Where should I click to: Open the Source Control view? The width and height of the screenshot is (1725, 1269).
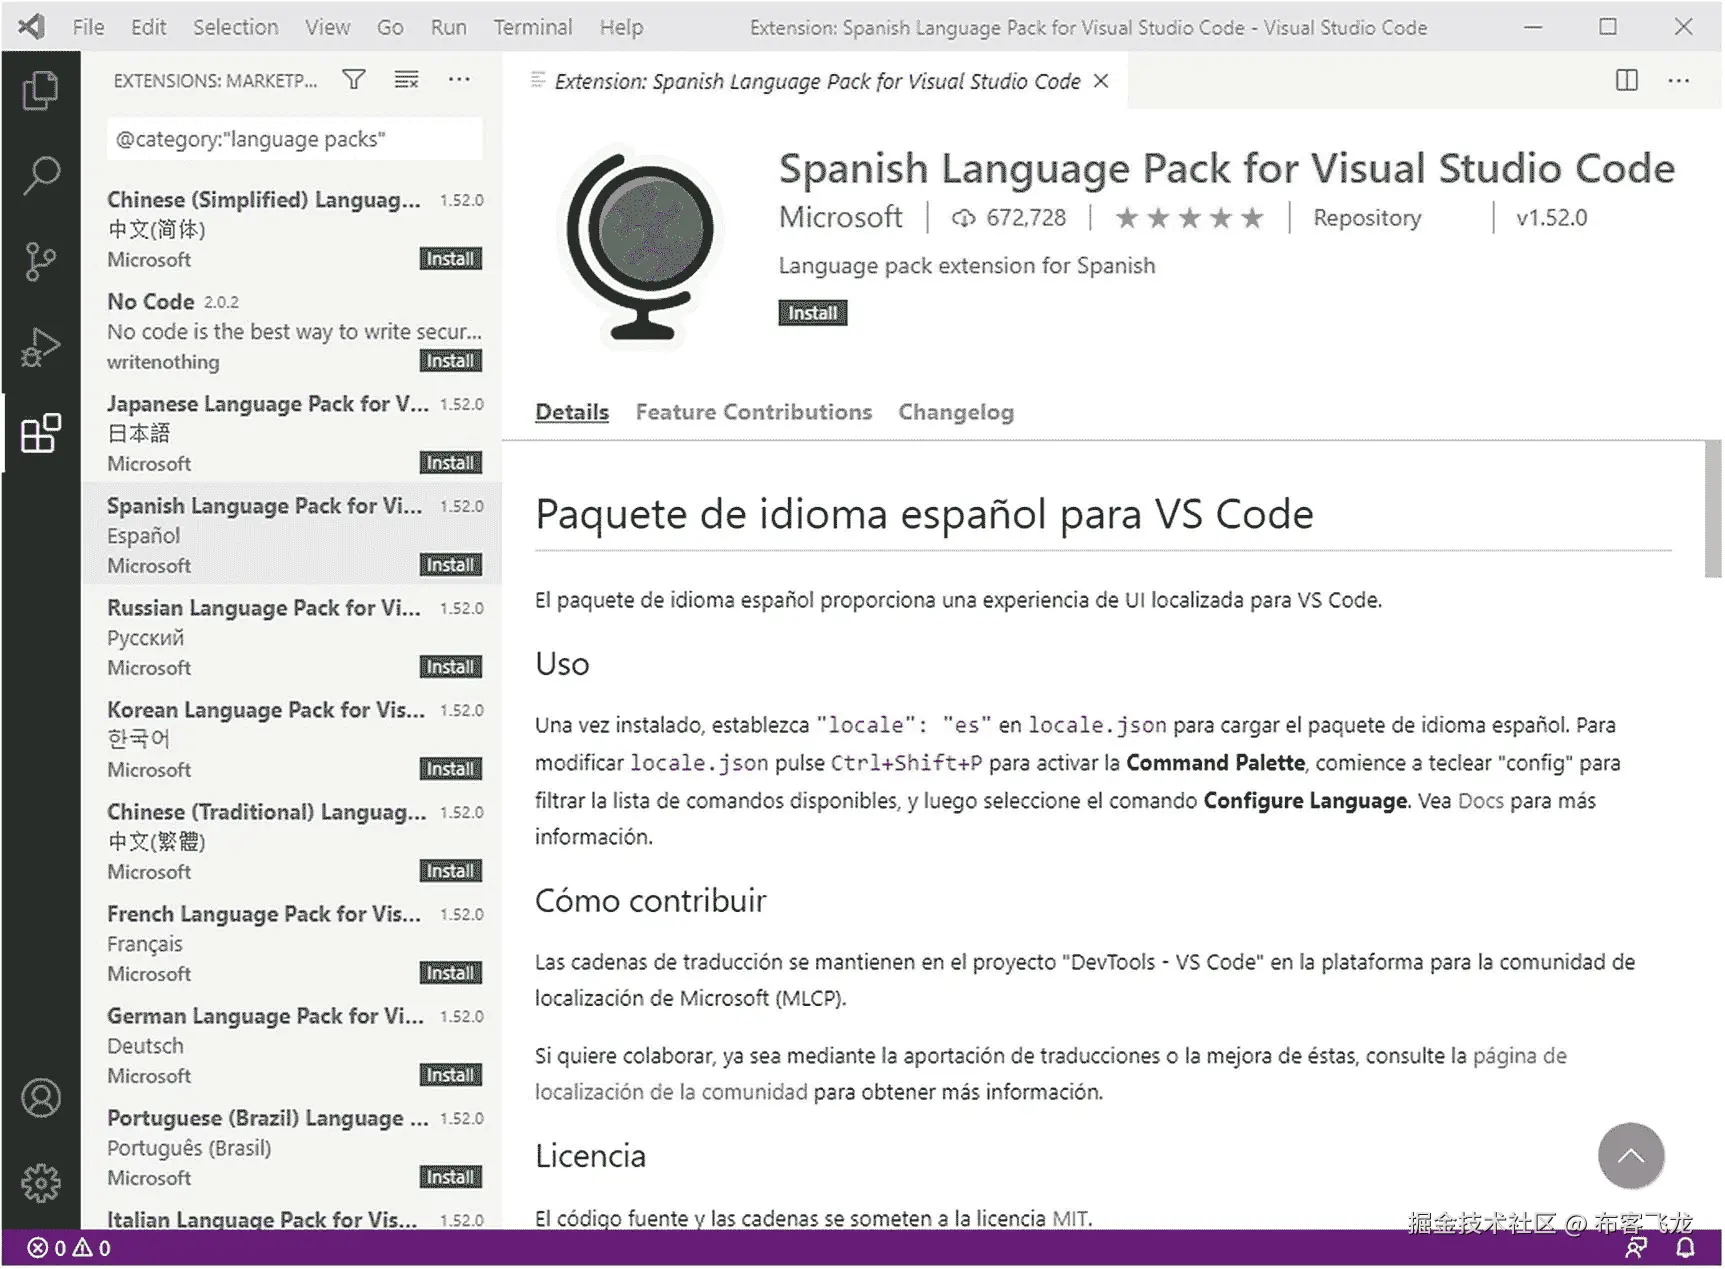(41, 260)
